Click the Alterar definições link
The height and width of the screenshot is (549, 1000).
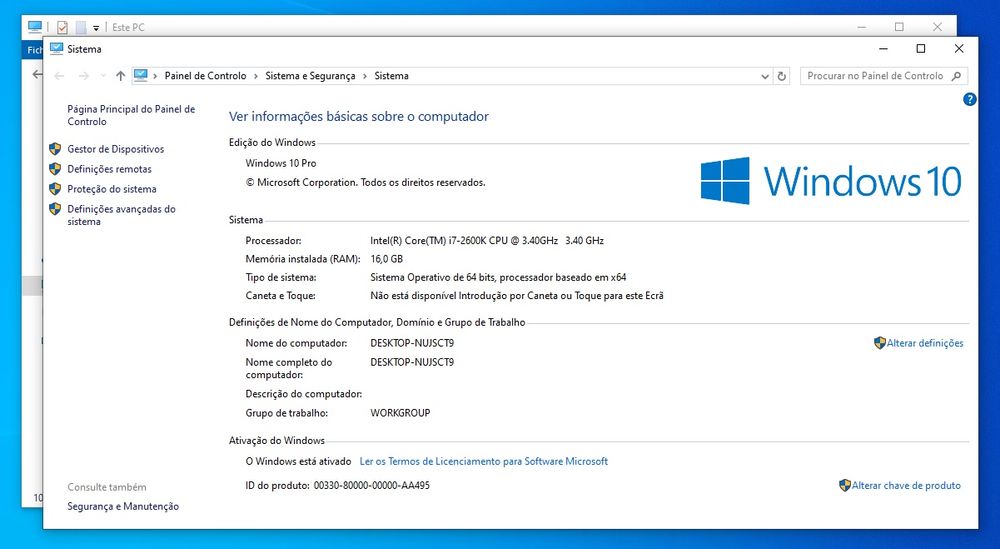[x=925, y=343]
